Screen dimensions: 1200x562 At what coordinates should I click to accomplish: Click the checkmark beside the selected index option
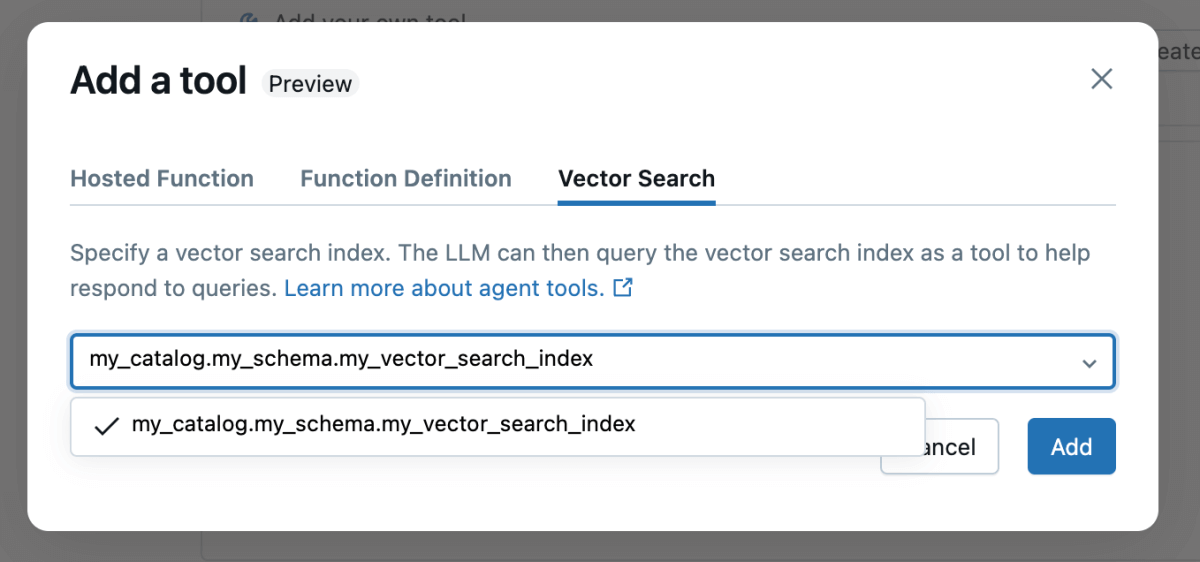(x=106, y=426)
